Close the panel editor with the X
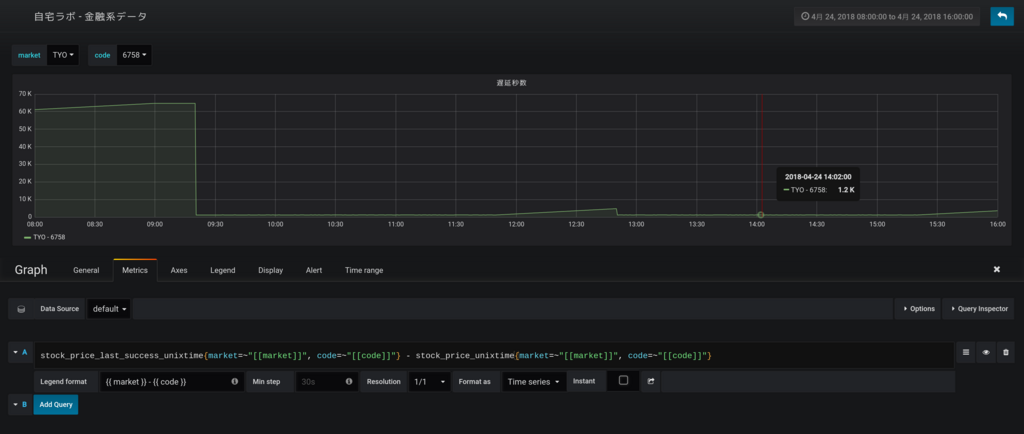The width and height of the screenshot is (1024, 434). 997,270
